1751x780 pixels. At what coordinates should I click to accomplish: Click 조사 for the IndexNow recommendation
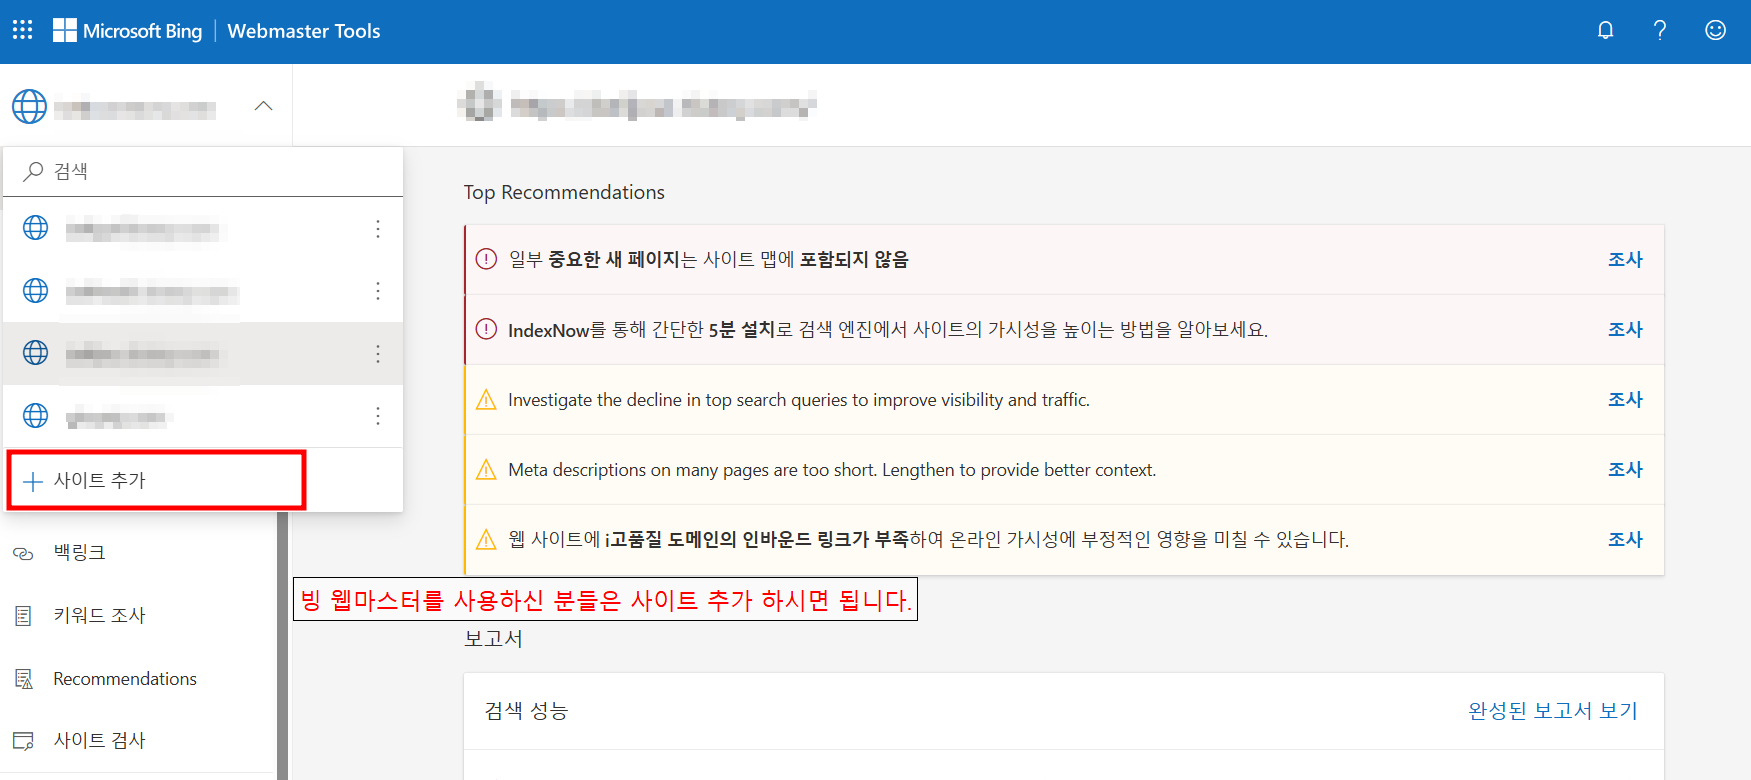[1625, 329]
